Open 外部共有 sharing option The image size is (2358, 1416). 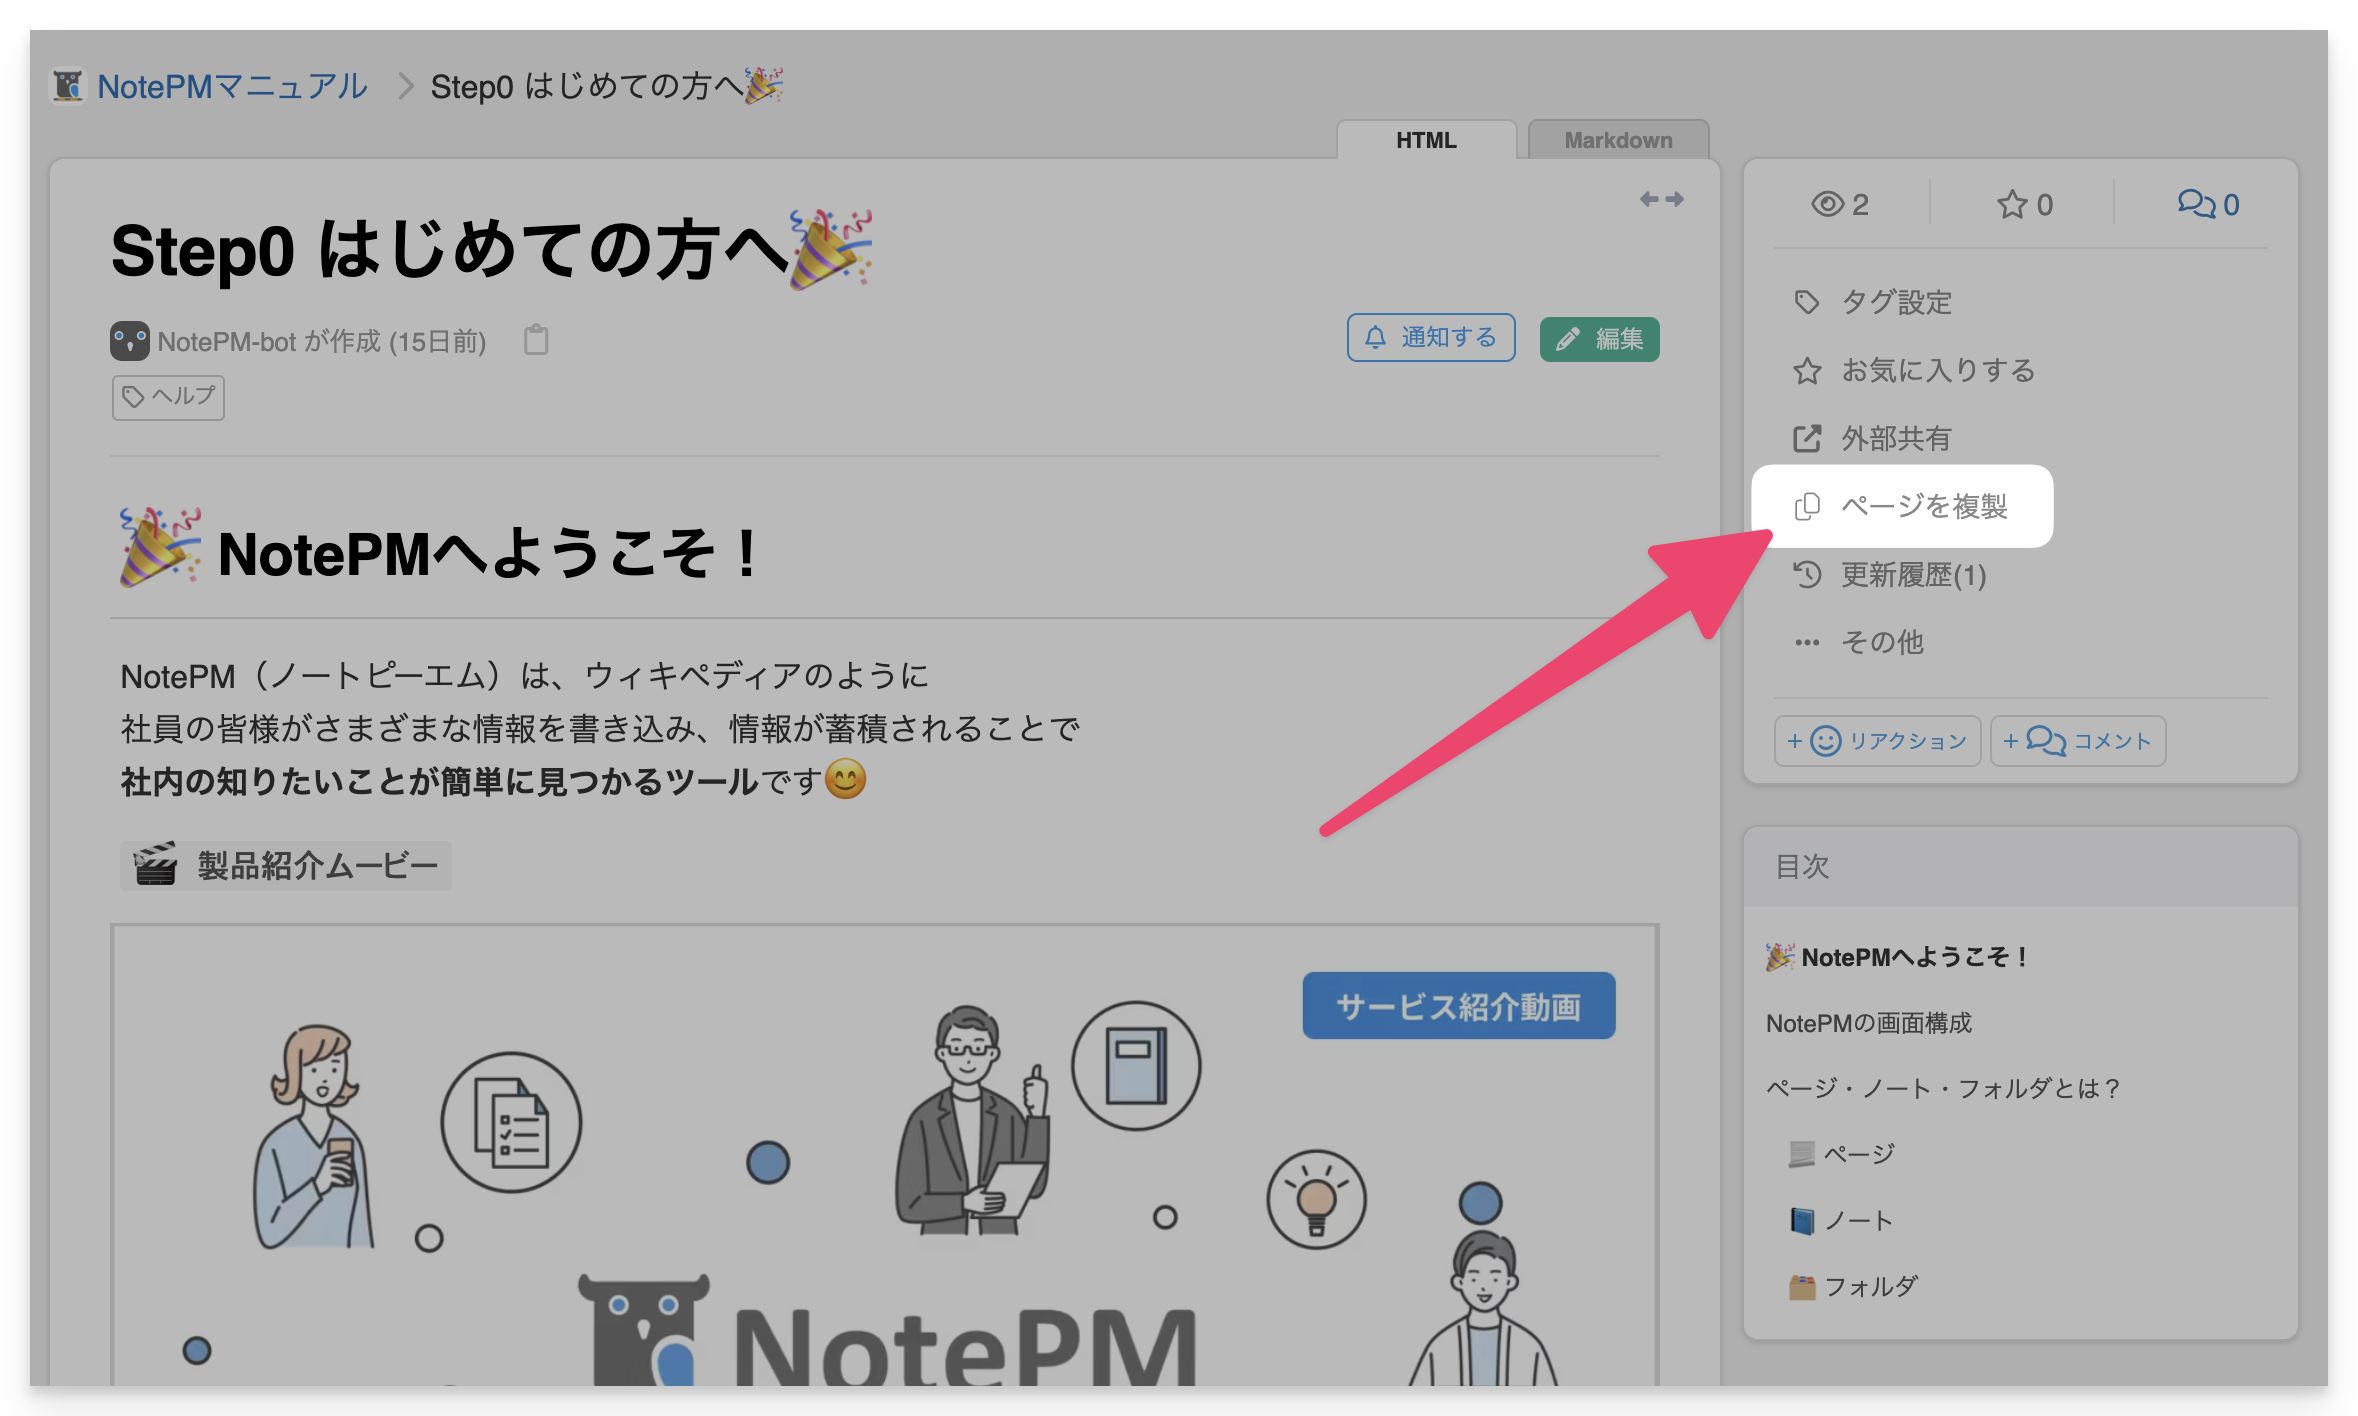pos(1872,438)
